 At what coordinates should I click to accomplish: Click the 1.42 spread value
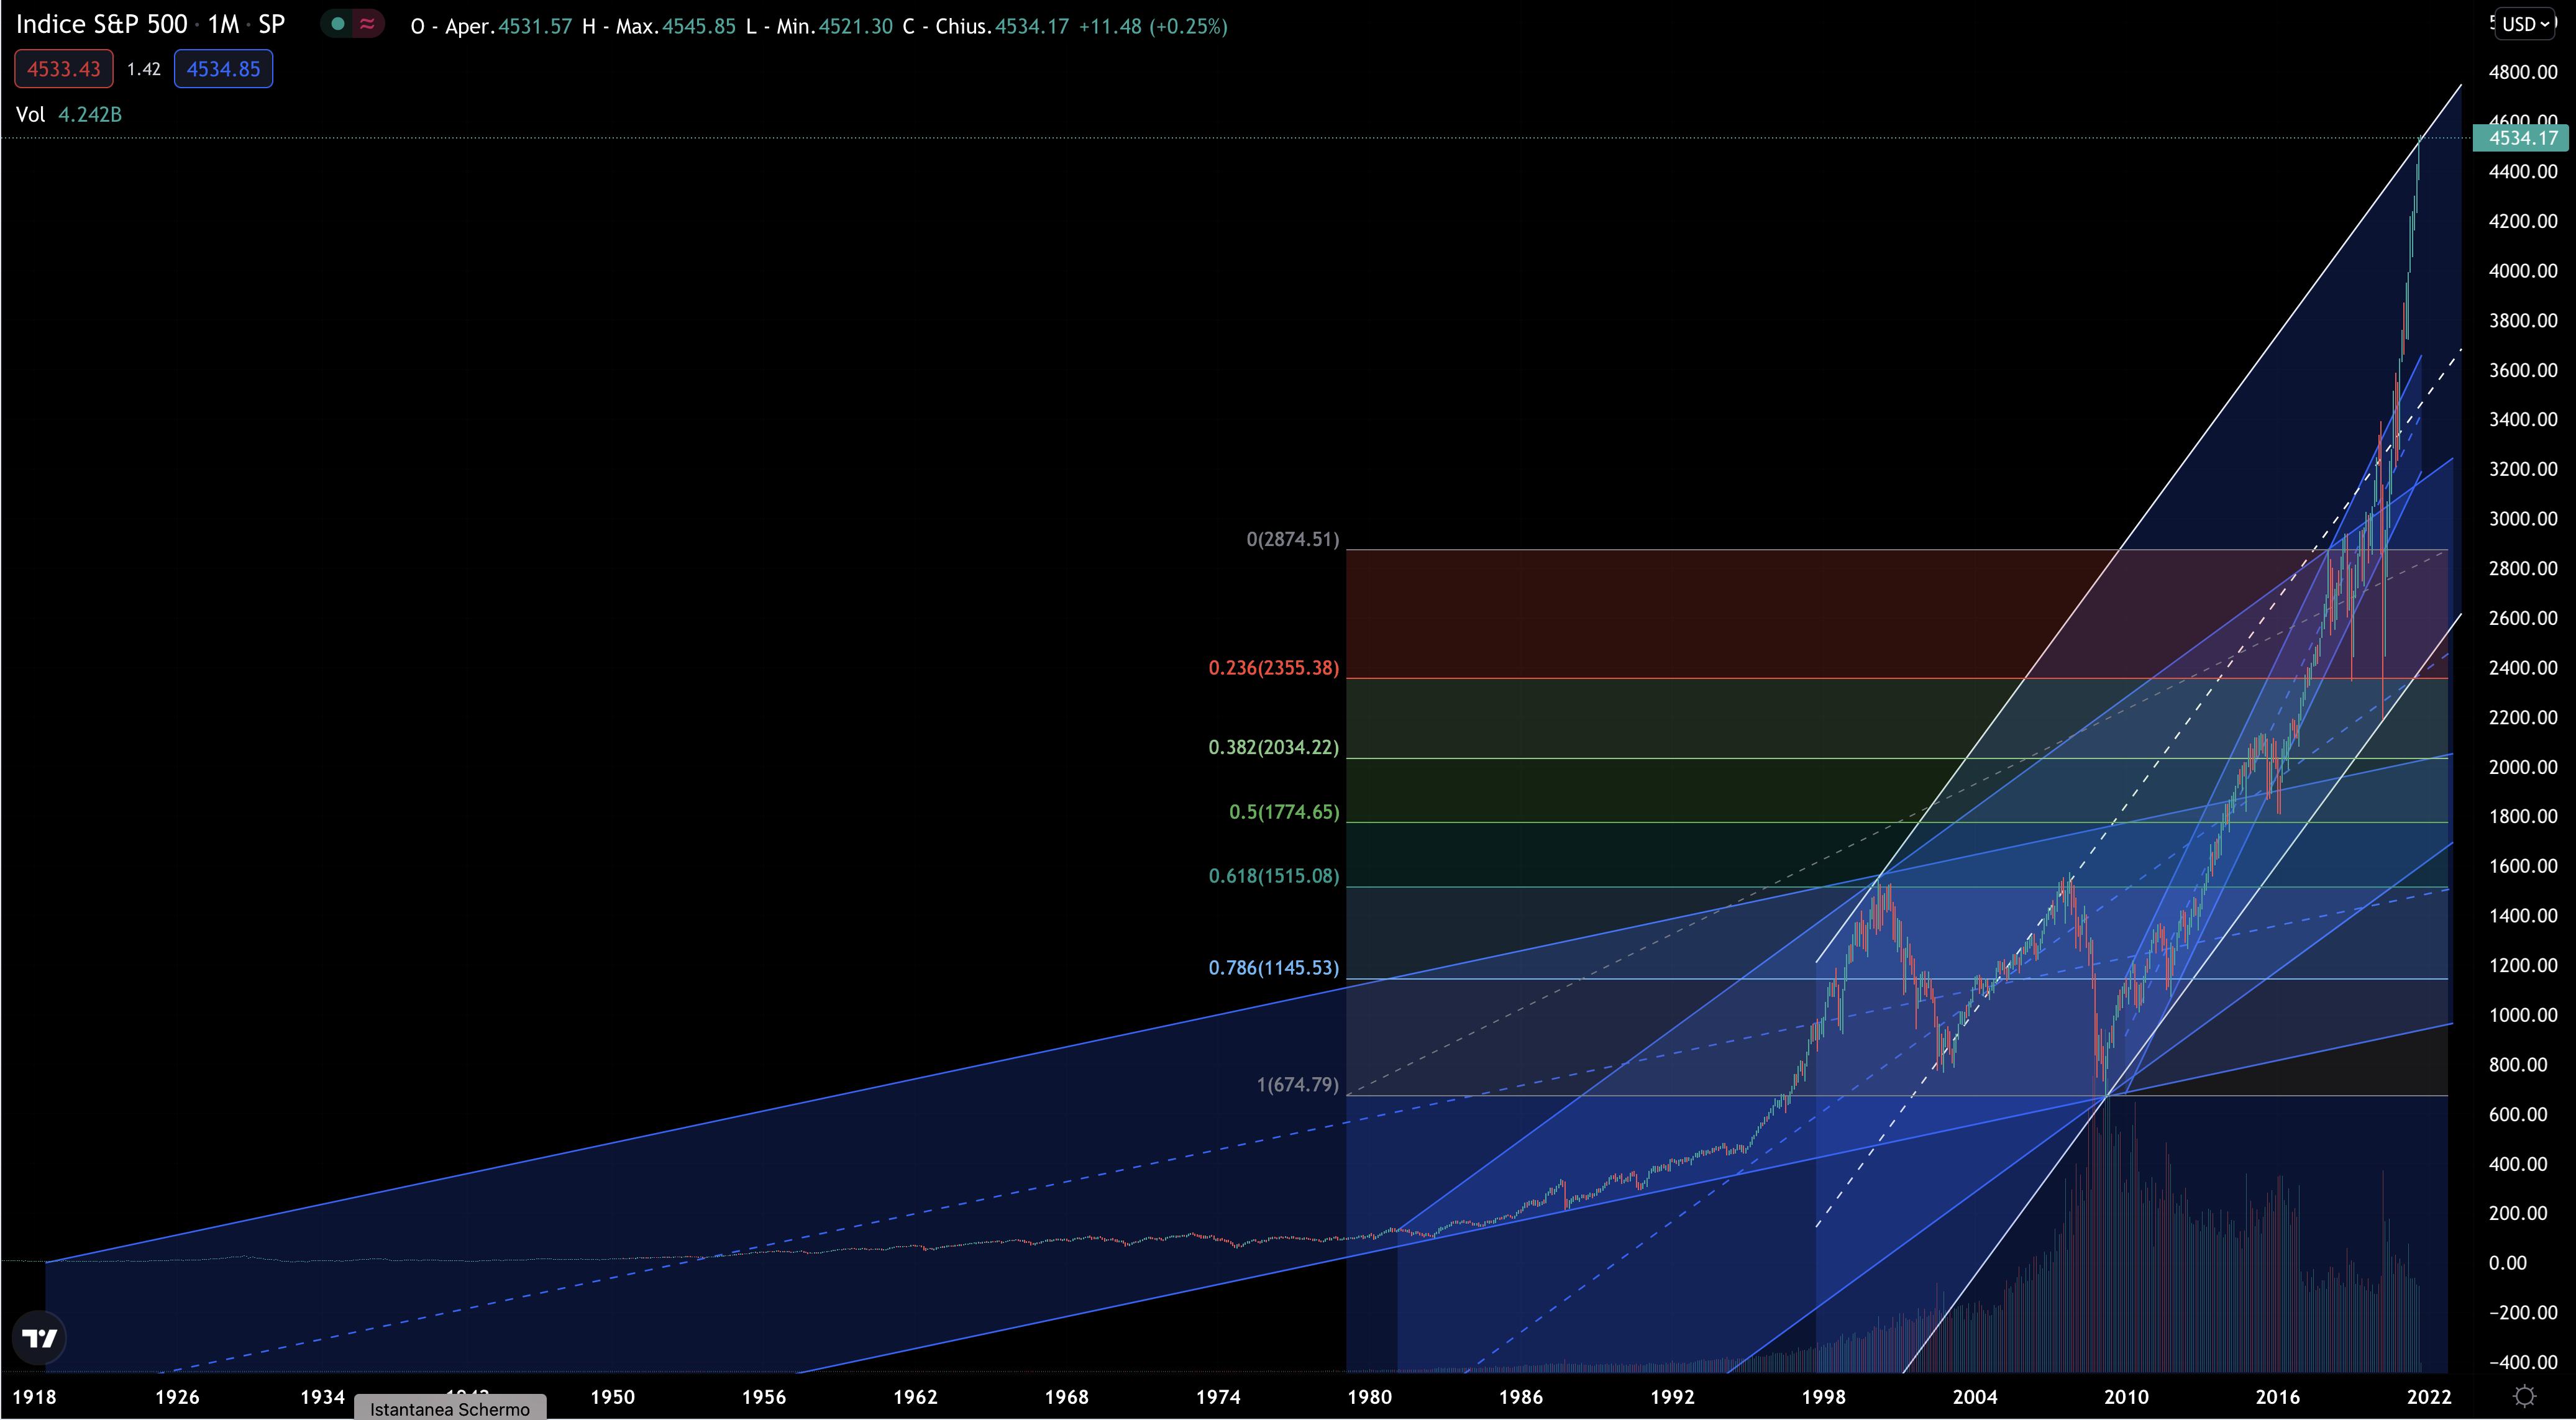click(x=144, y=69)
